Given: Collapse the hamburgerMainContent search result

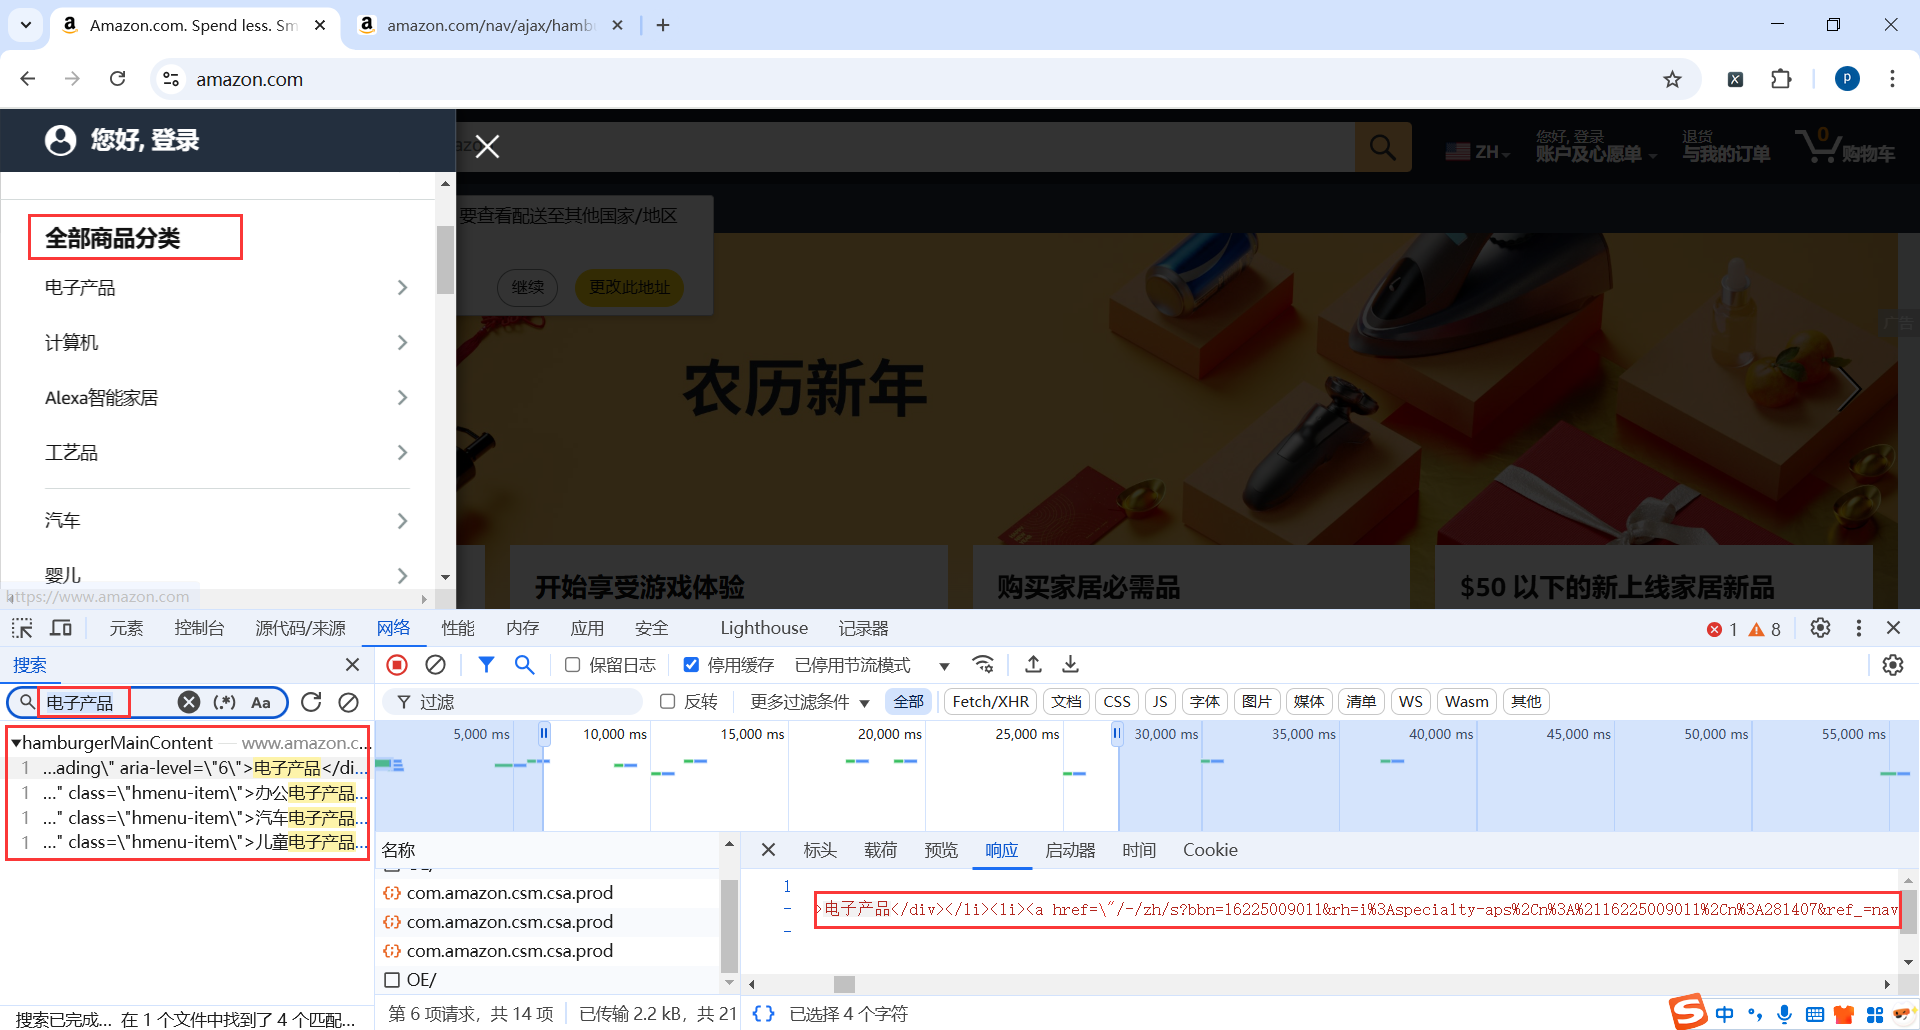Looking at the screenshot, I should (x=16, y=743).
